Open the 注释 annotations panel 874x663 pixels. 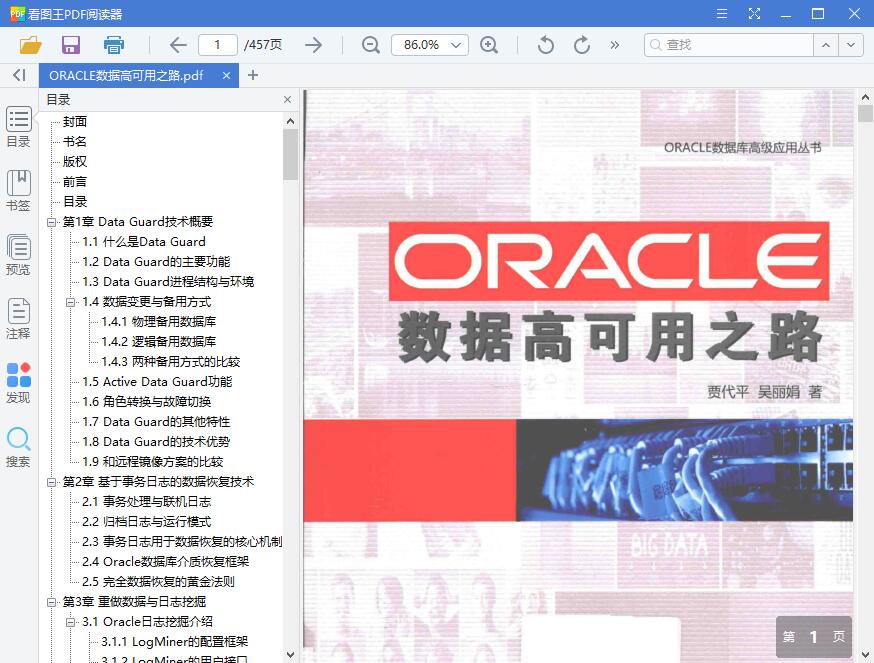point(18,320)
